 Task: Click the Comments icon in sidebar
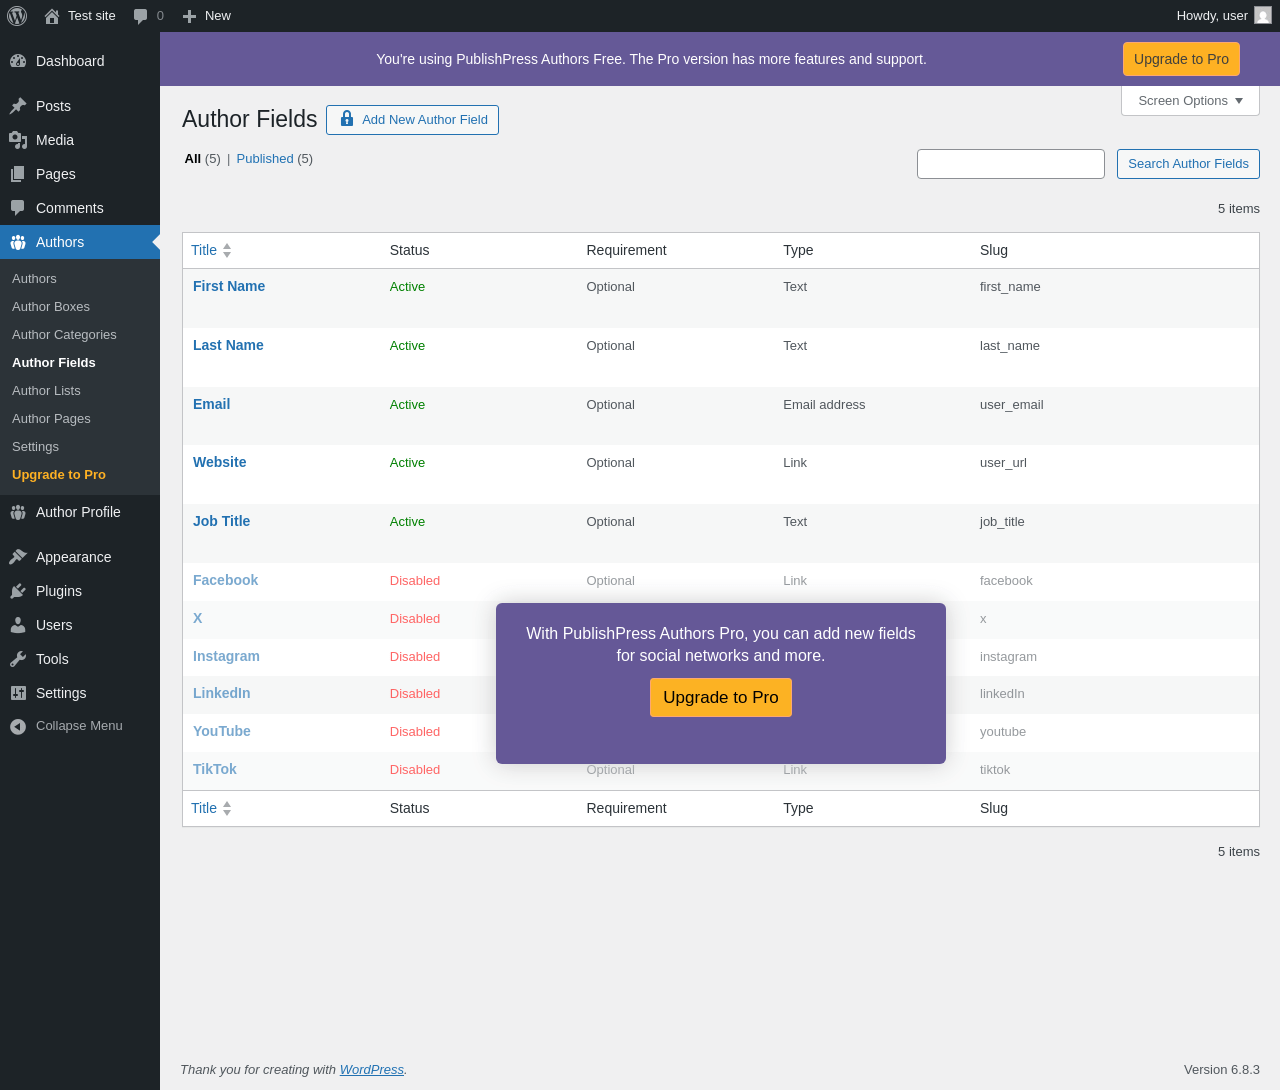click(18, 208)
